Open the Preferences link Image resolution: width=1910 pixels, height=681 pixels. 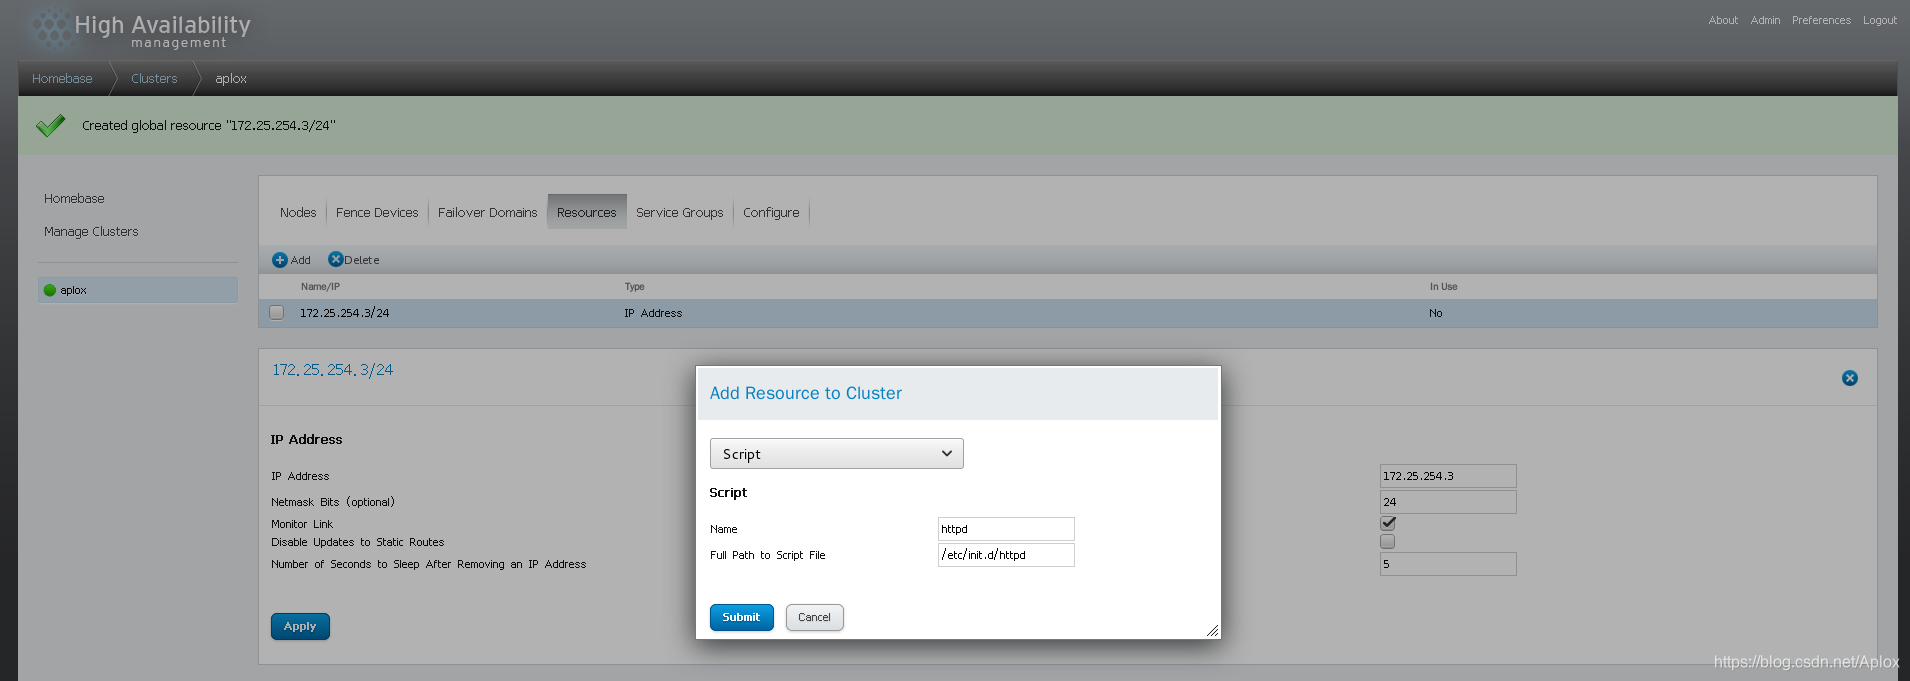click(1821, 20)
